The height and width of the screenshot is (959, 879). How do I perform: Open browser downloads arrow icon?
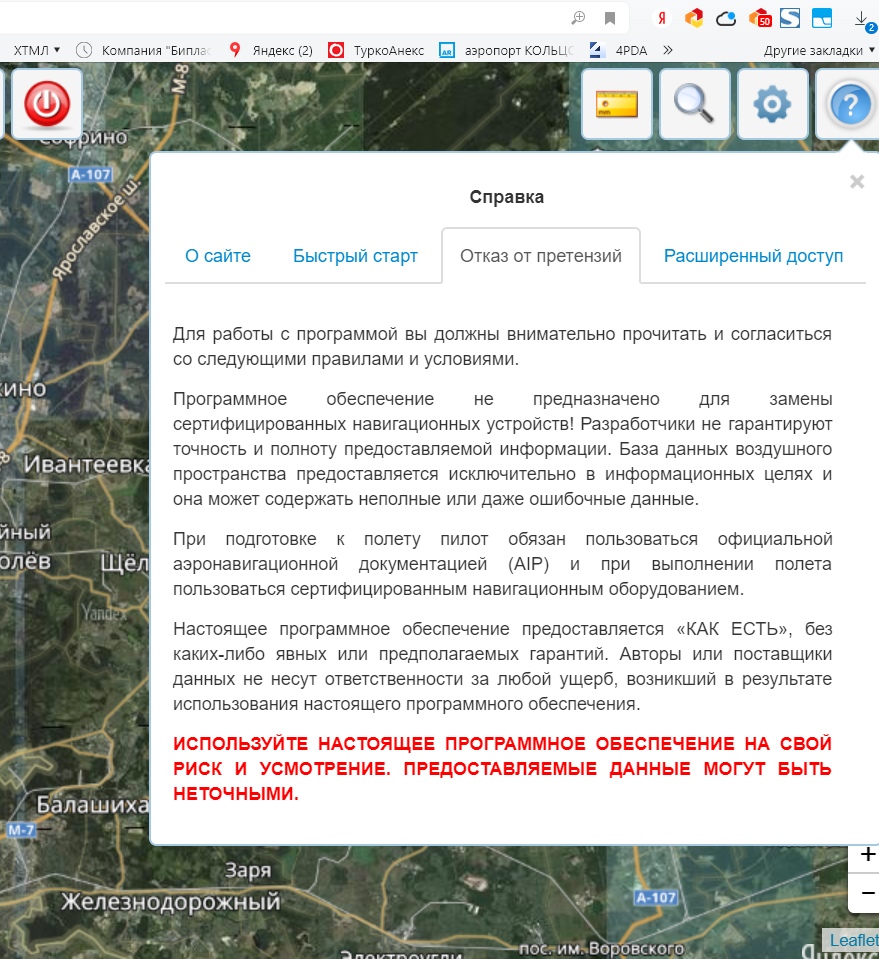coord(861,18)
